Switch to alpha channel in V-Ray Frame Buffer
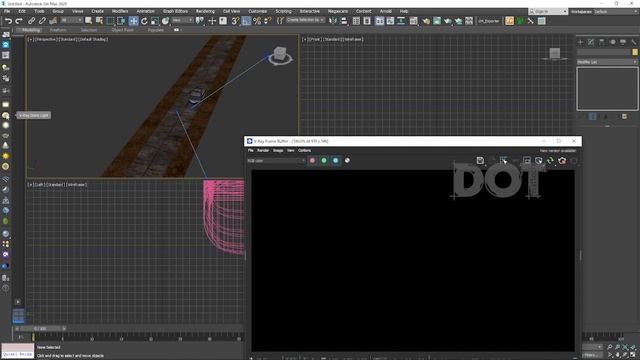The height and width of the screenshot is (360, 640). tap(347, 161)
